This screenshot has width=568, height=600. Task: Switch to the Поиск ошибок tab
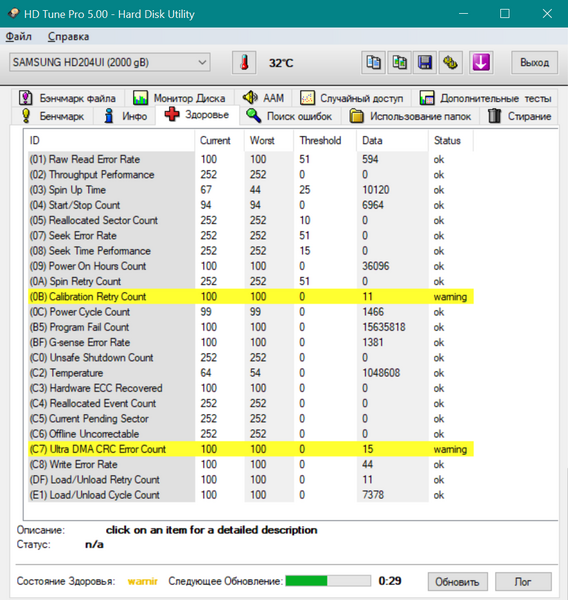[x=290, y=116]
